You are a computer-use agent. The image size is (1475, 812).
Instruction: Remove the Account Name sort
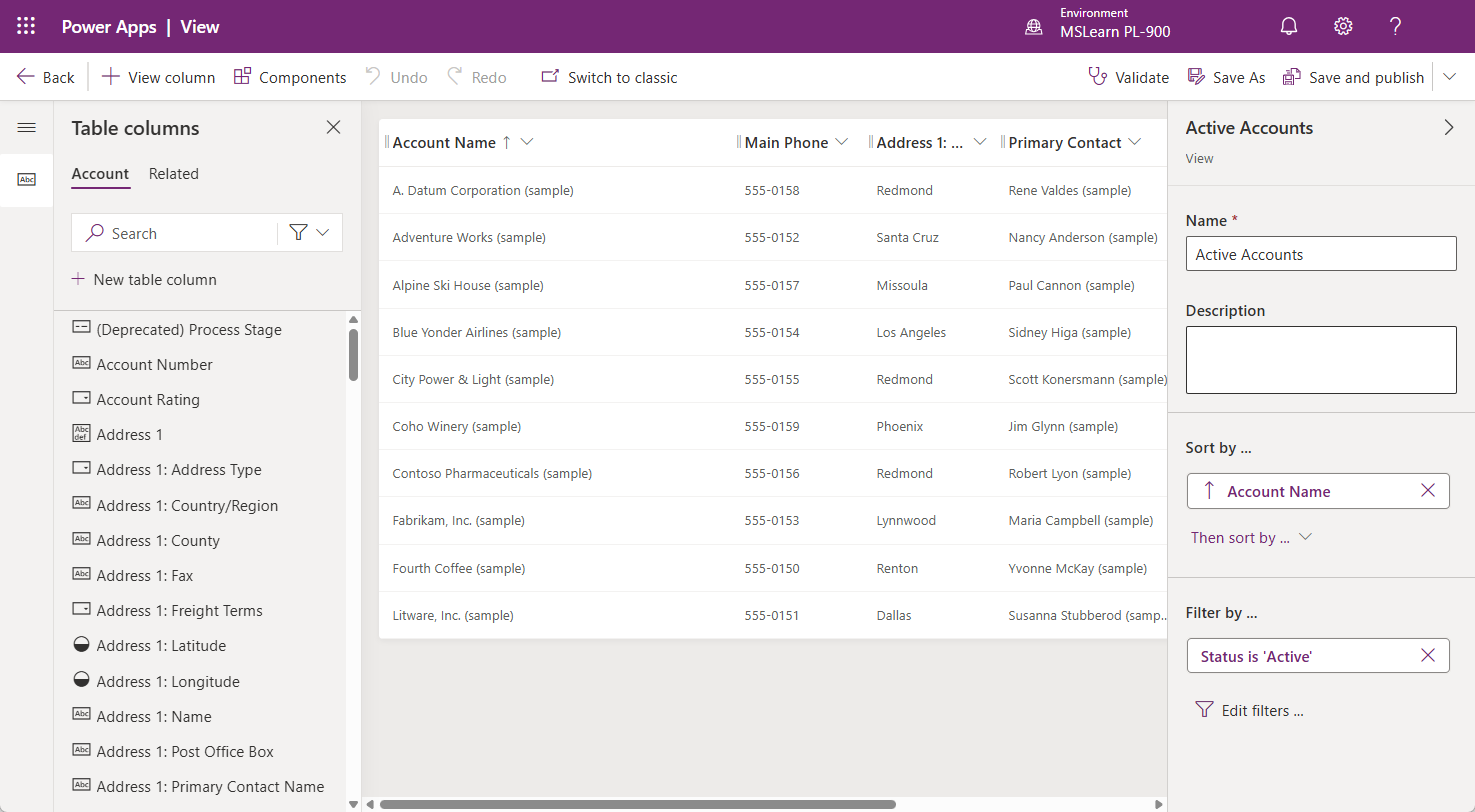pyautogui.click(x=1428, y=491)
